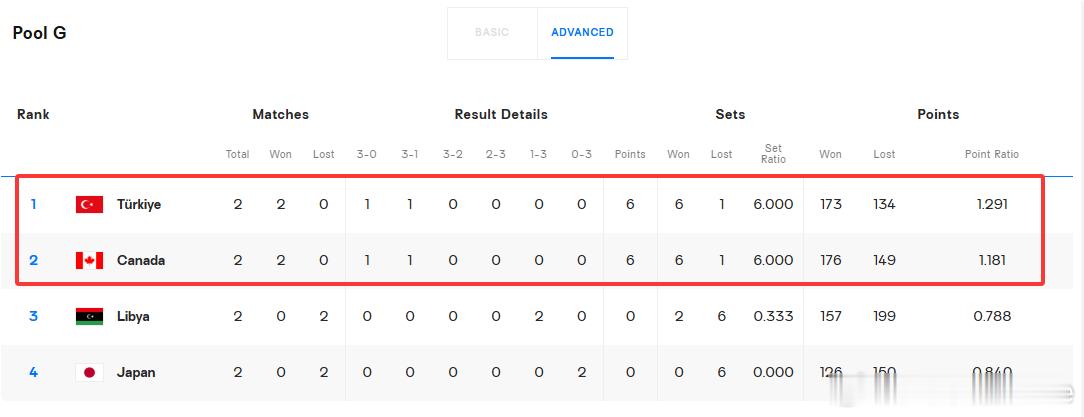
Task: Select the ADVANCED tab
Action: (582, 33)
